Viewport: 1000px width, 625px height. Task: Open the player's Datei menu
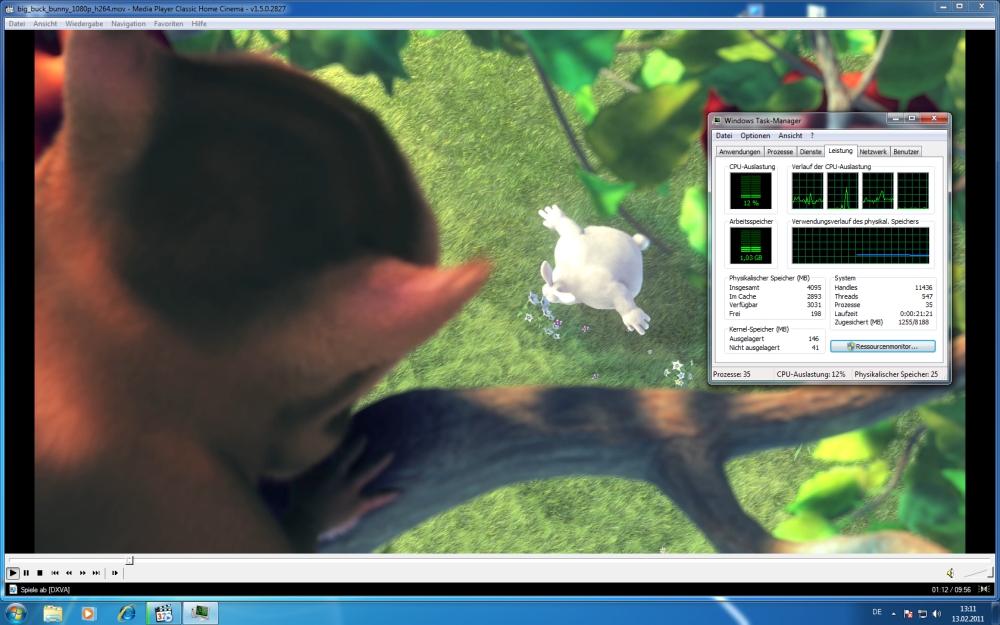17,24
